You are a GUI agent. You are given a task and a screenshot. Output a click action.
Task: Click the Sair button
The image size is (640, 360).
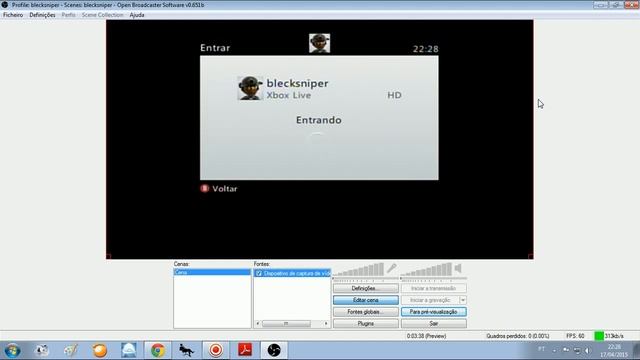tap(433, 324)
